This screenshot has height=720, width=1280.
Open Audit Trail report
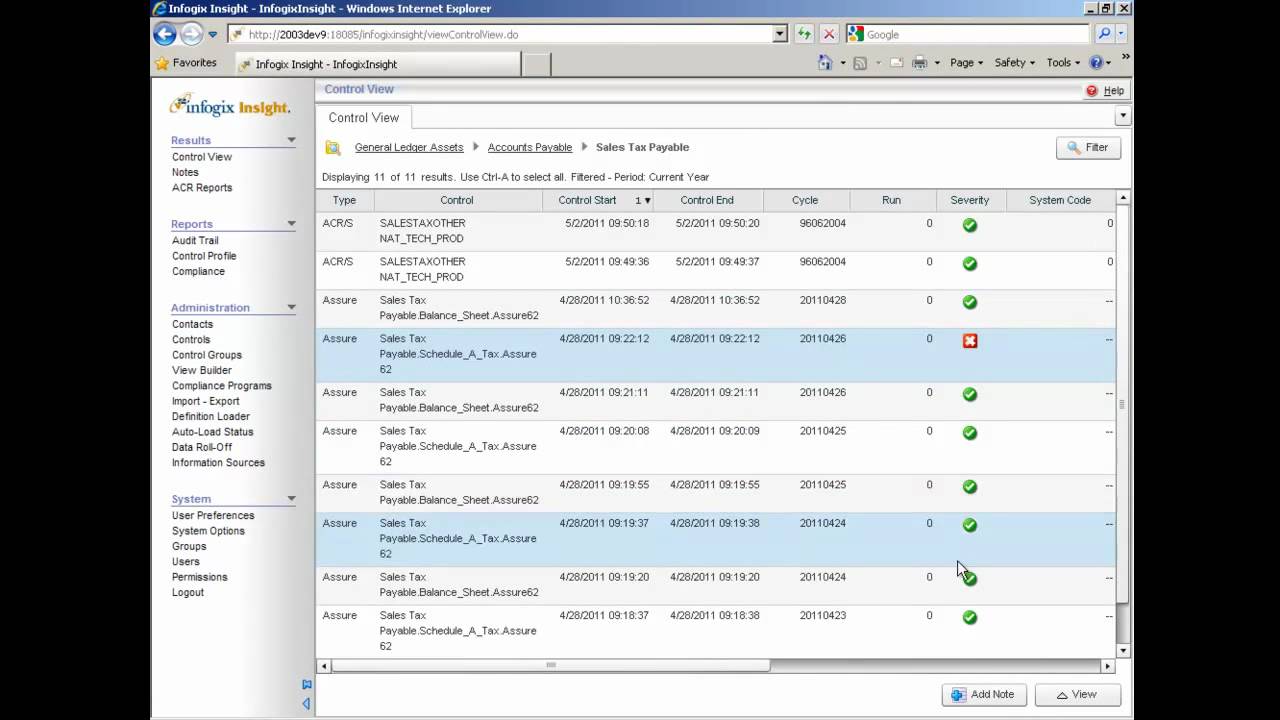point(195,241)
